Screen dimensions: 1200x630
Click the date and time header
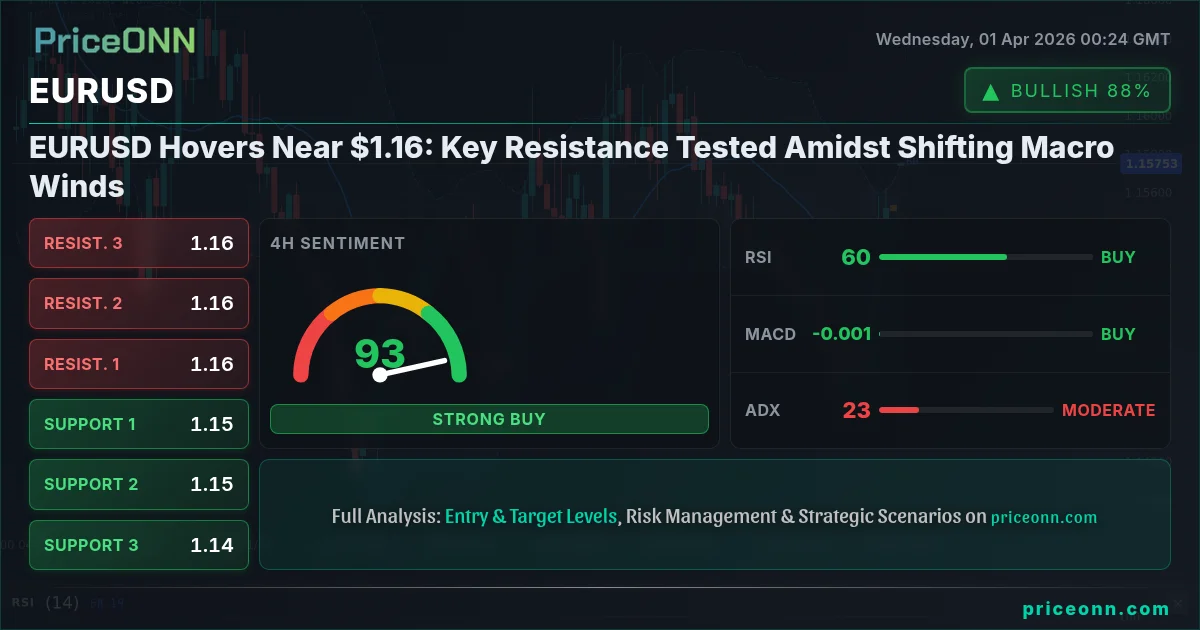tap(1022, 40)
